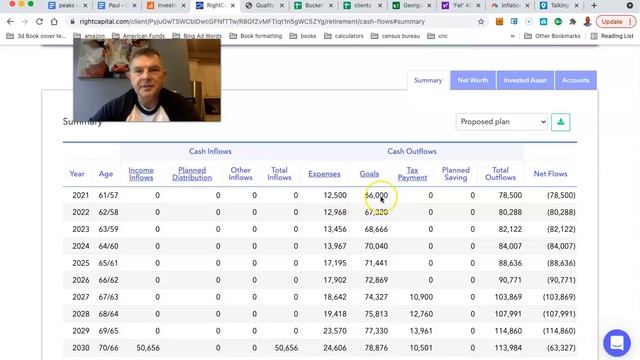Image resolution: width=640 pixels, height=360 pixels.
Task: Click the Total Outflows column header
Action: pyautogui.click(x=500, y=174)
